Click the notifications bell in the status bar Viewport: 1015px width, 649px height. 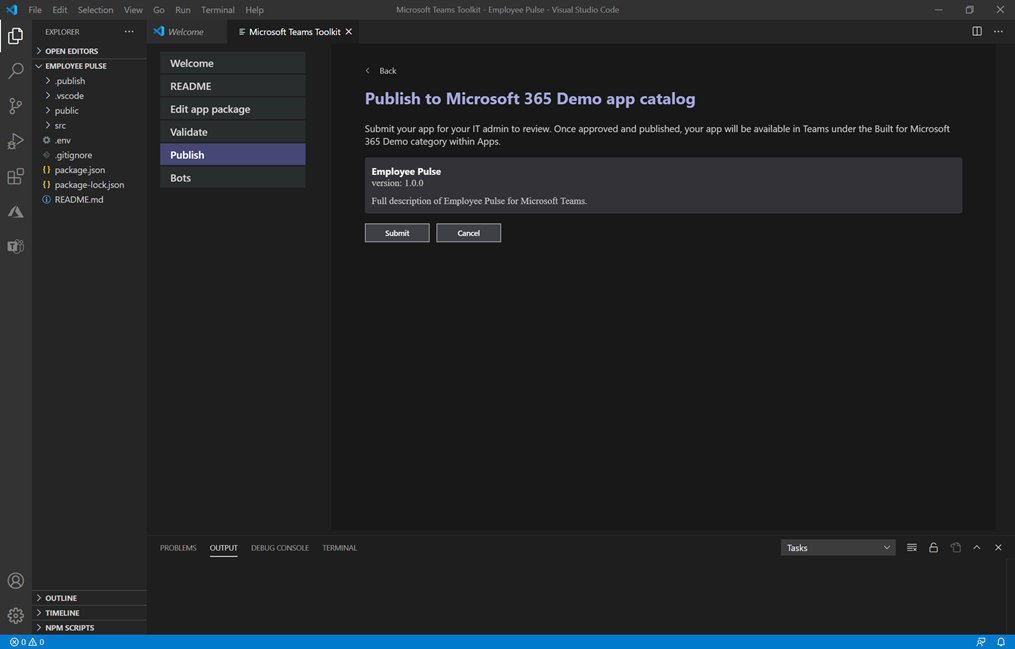click(x=1000, y=641)
